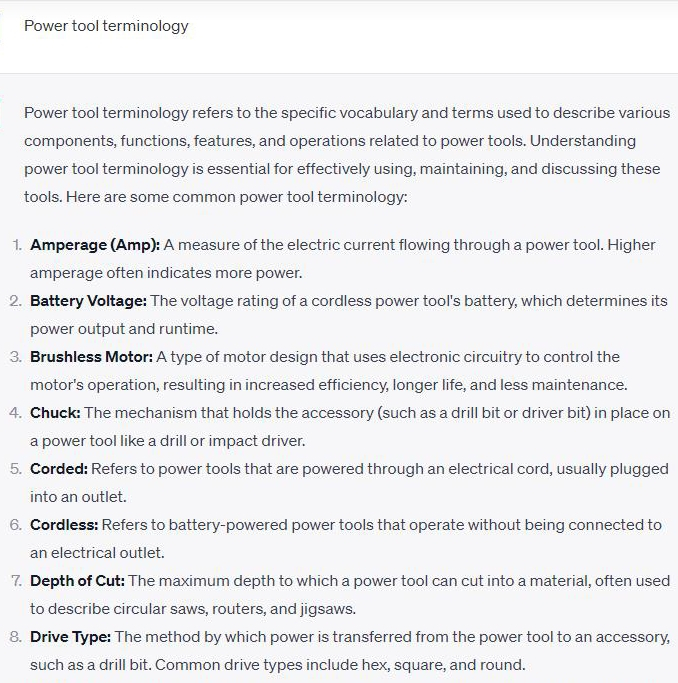Click the "an electrical outlet" line under Cordless
Image resolution: width=678 pixels, height=683 pixels.
pyautogui.click(x=97, y=552)
